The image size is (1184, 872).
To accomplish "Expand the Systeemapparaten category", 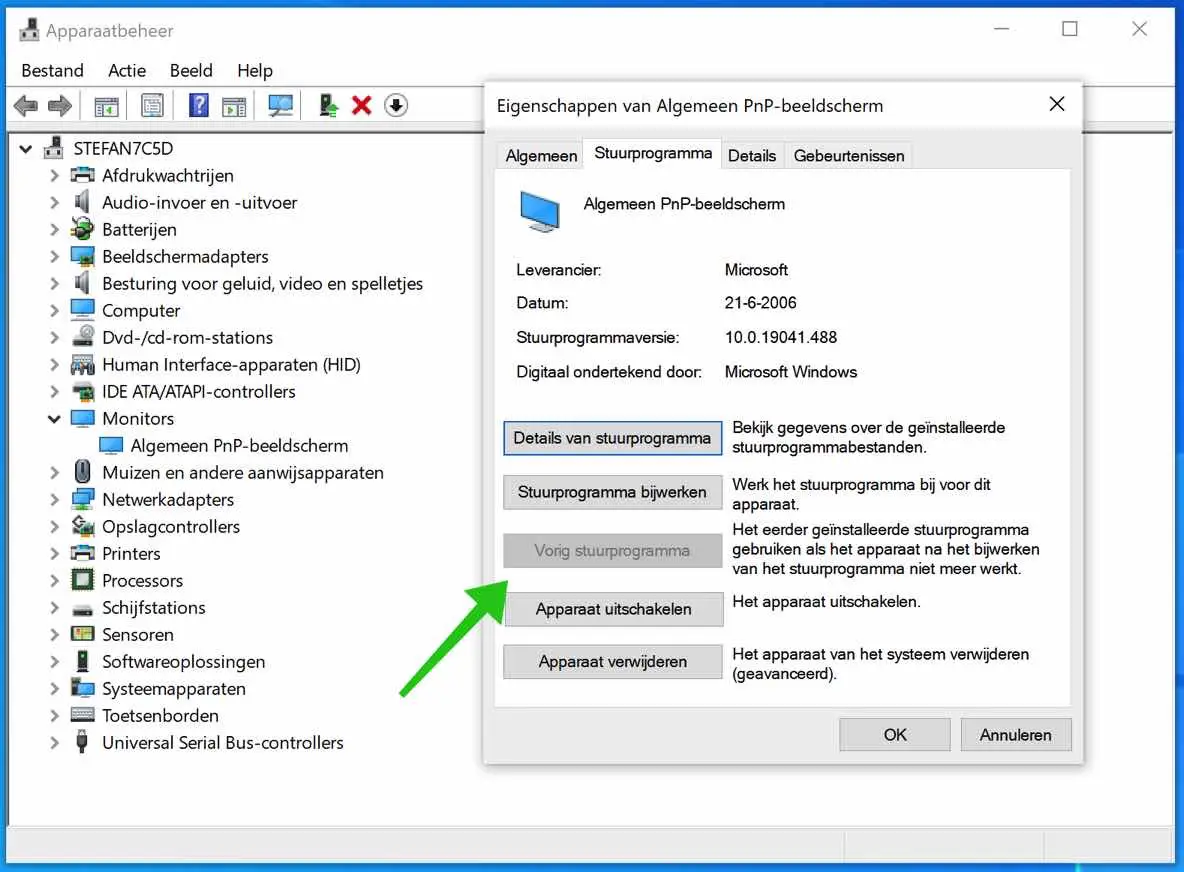I will click(54, 688).
